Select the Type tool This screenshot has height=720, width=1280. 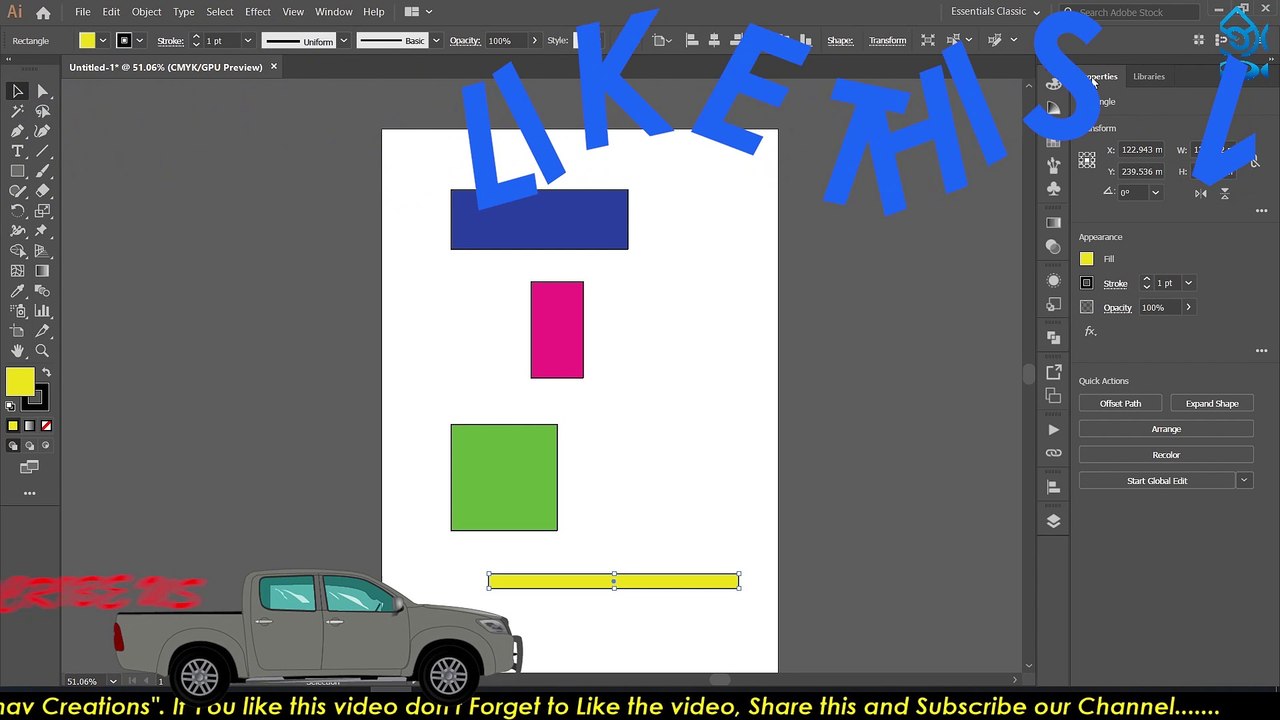click(x=17, y=151)
